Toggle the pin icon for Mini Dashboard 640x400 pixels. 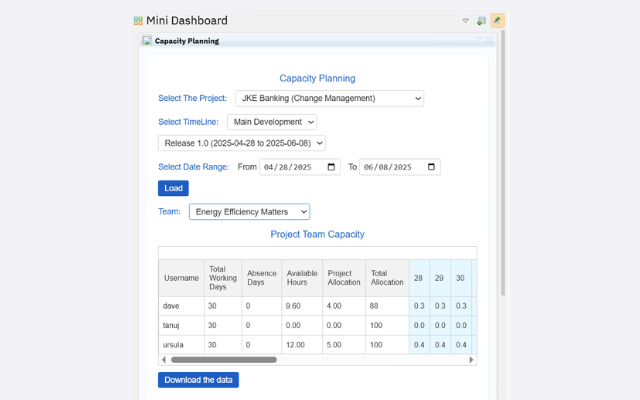[498, 20]
